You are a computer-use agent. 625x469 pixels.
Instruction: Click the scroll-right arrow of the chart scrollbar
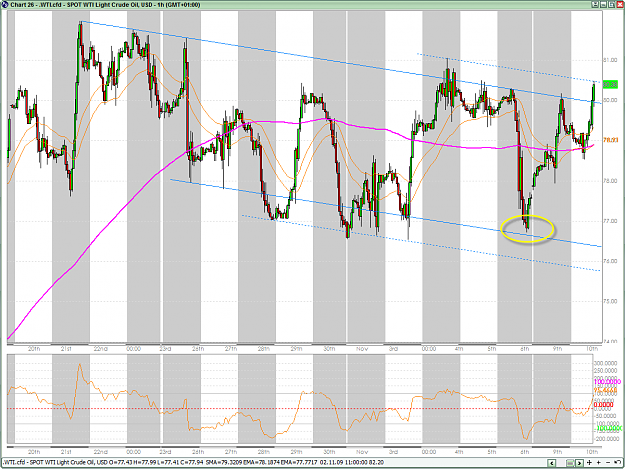point(579,463)
